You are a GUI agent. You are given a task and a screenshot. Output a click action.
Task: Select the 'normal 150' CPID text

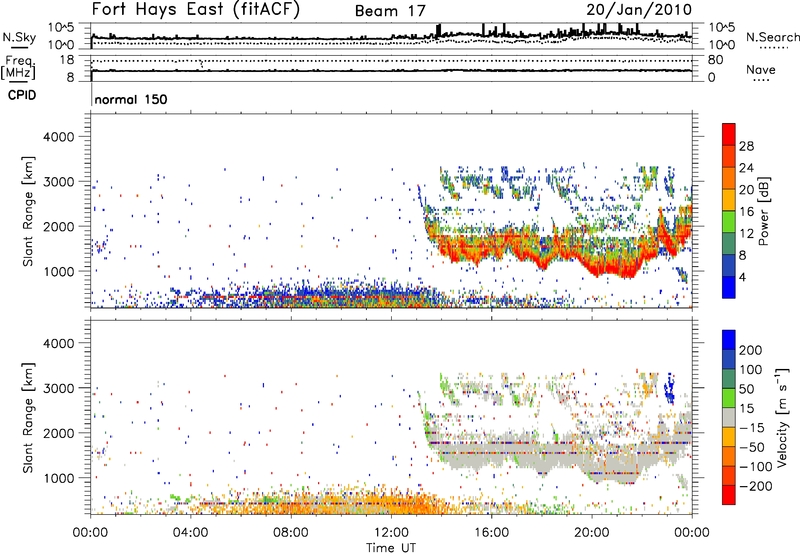131,99
